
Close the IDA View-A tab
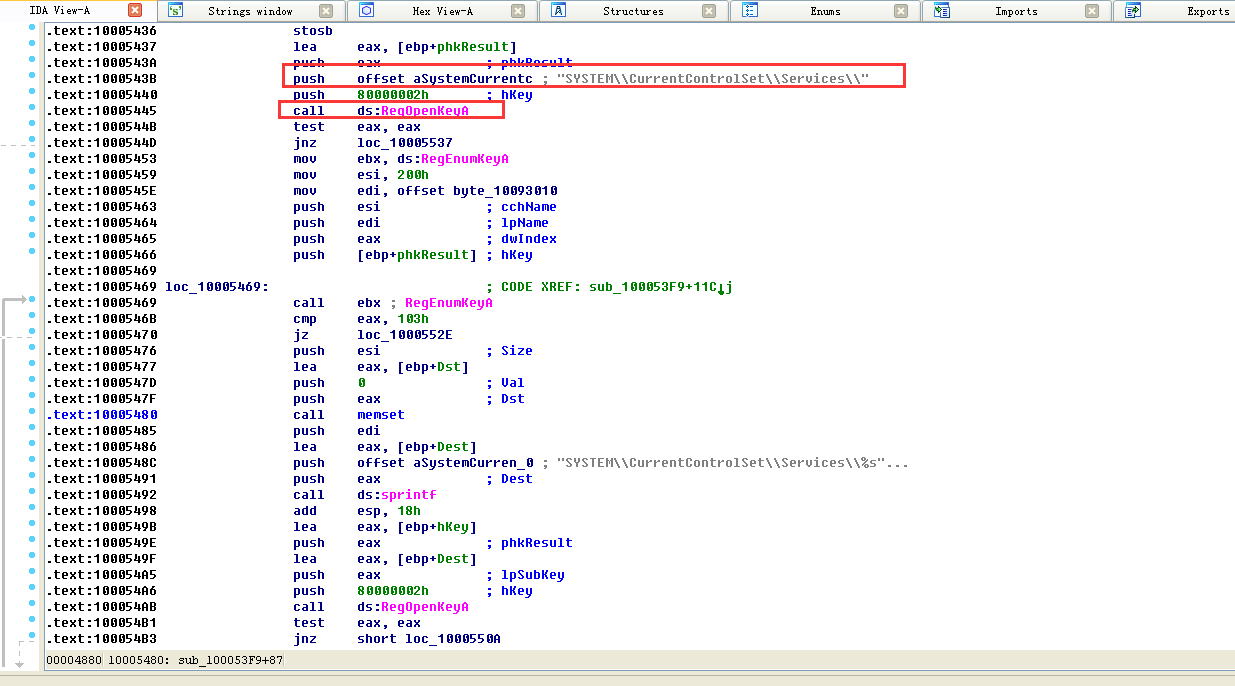[x=136, y=11]
